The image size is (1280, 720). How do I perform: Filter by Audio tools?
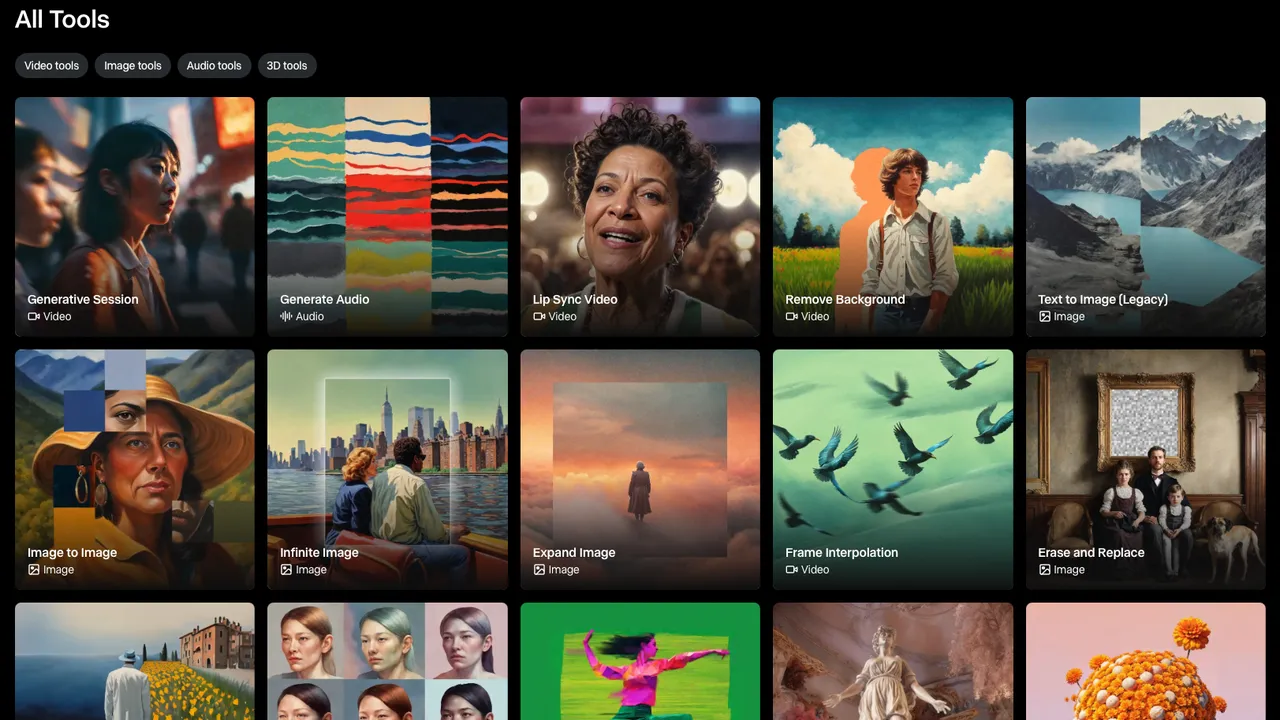(214, 66)
